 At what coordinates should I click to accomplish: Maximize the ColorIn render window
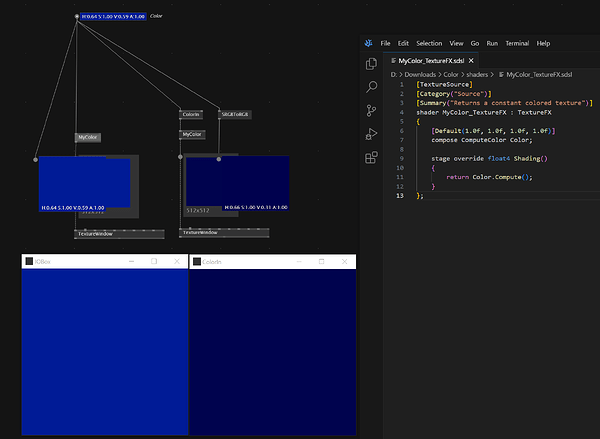click(x=321, y=261)
